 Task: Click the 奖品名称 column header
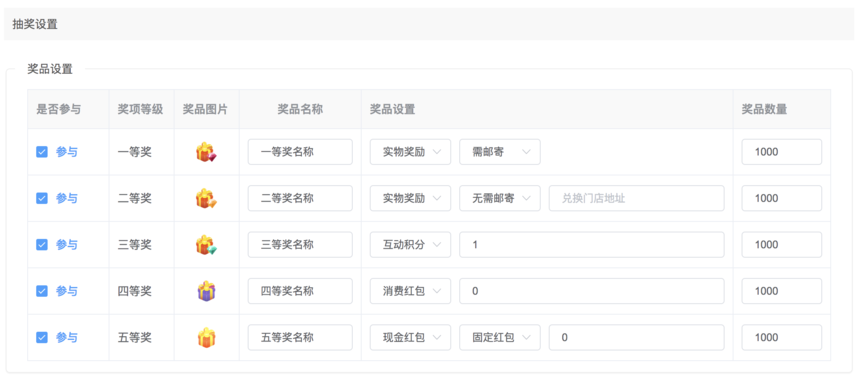click(300, 109)
